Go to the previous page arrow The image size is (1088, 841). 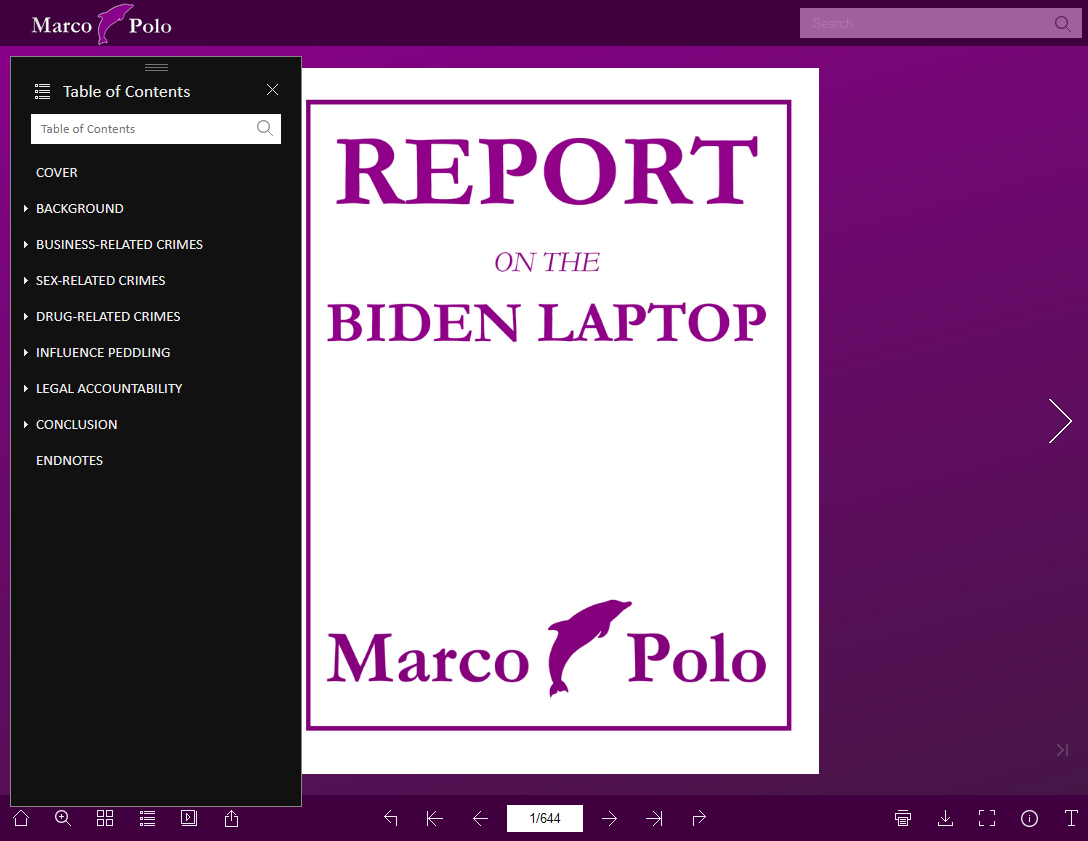(x=480, y=819)
